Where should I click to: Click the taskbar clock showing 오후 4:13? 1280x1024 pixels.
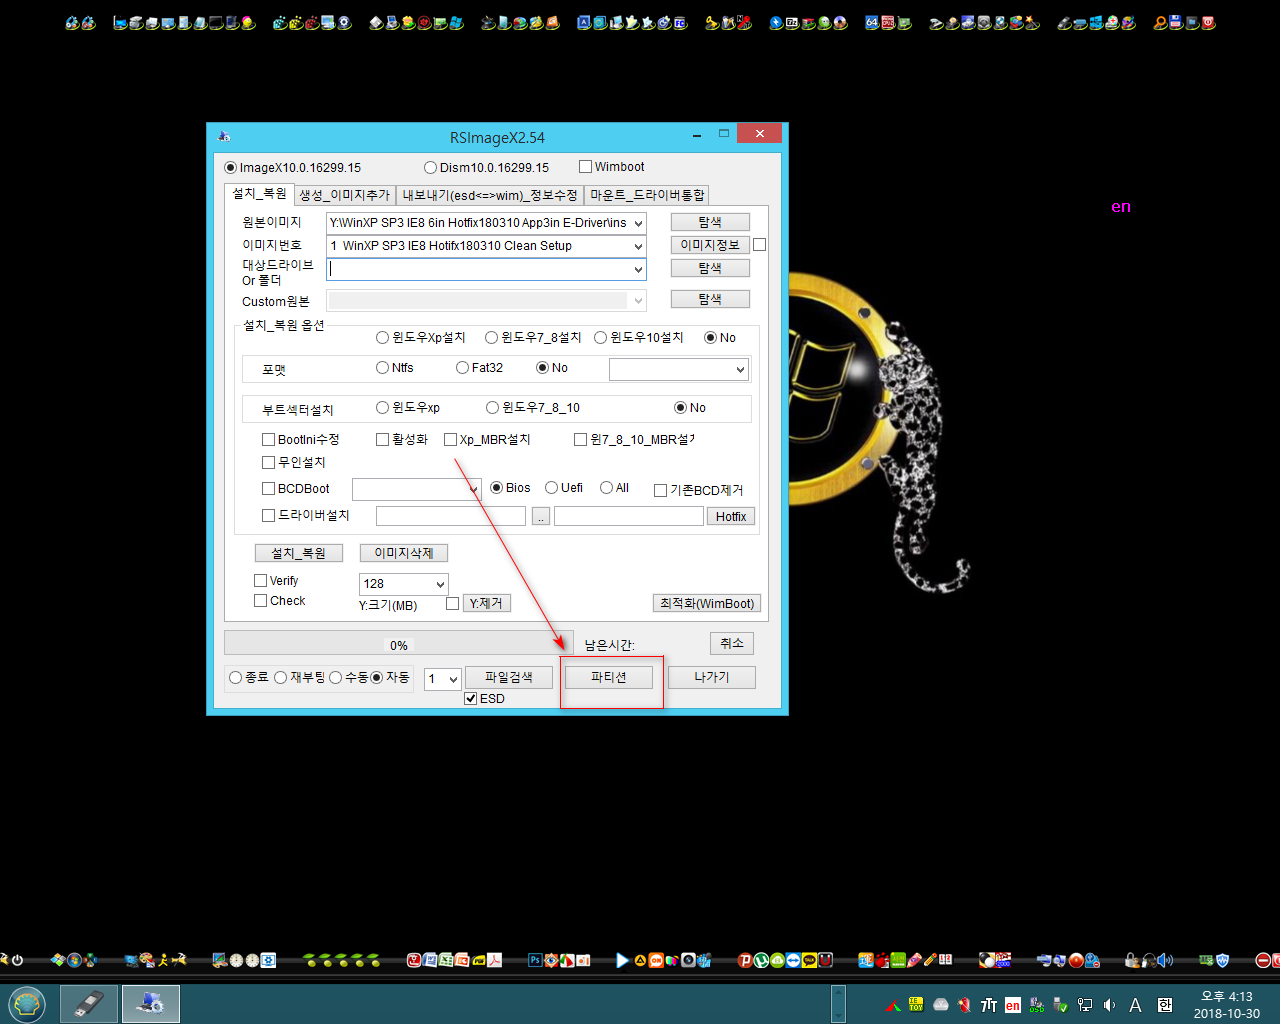[x=1226, y=1004]
